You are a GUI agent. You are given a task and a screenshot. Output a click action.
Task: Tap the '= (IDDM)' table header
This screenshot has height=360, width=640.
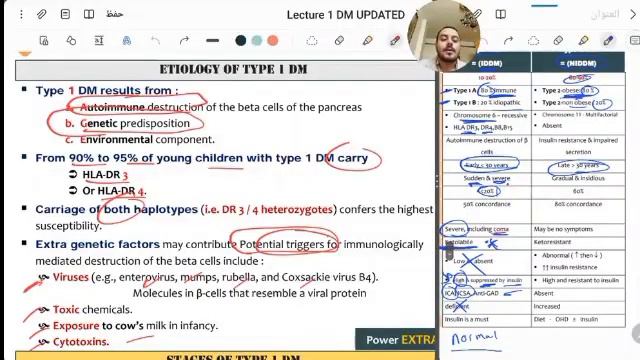pos(487,63)
